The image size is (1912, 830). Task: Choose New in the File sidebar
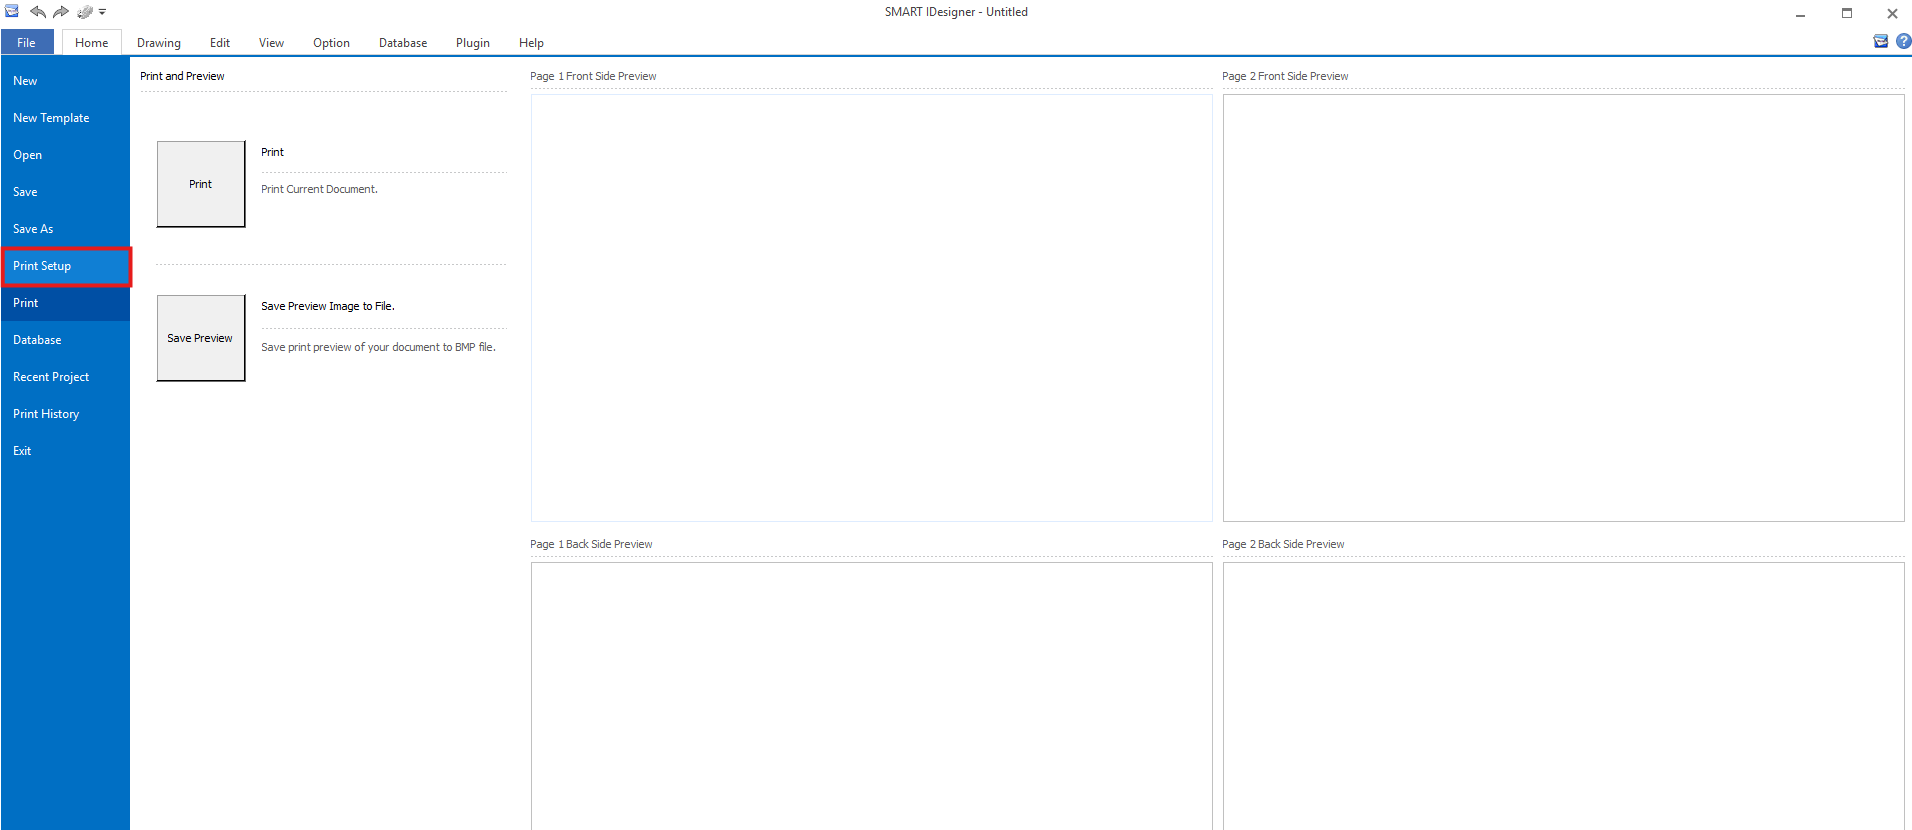click(x=65, y=81)
